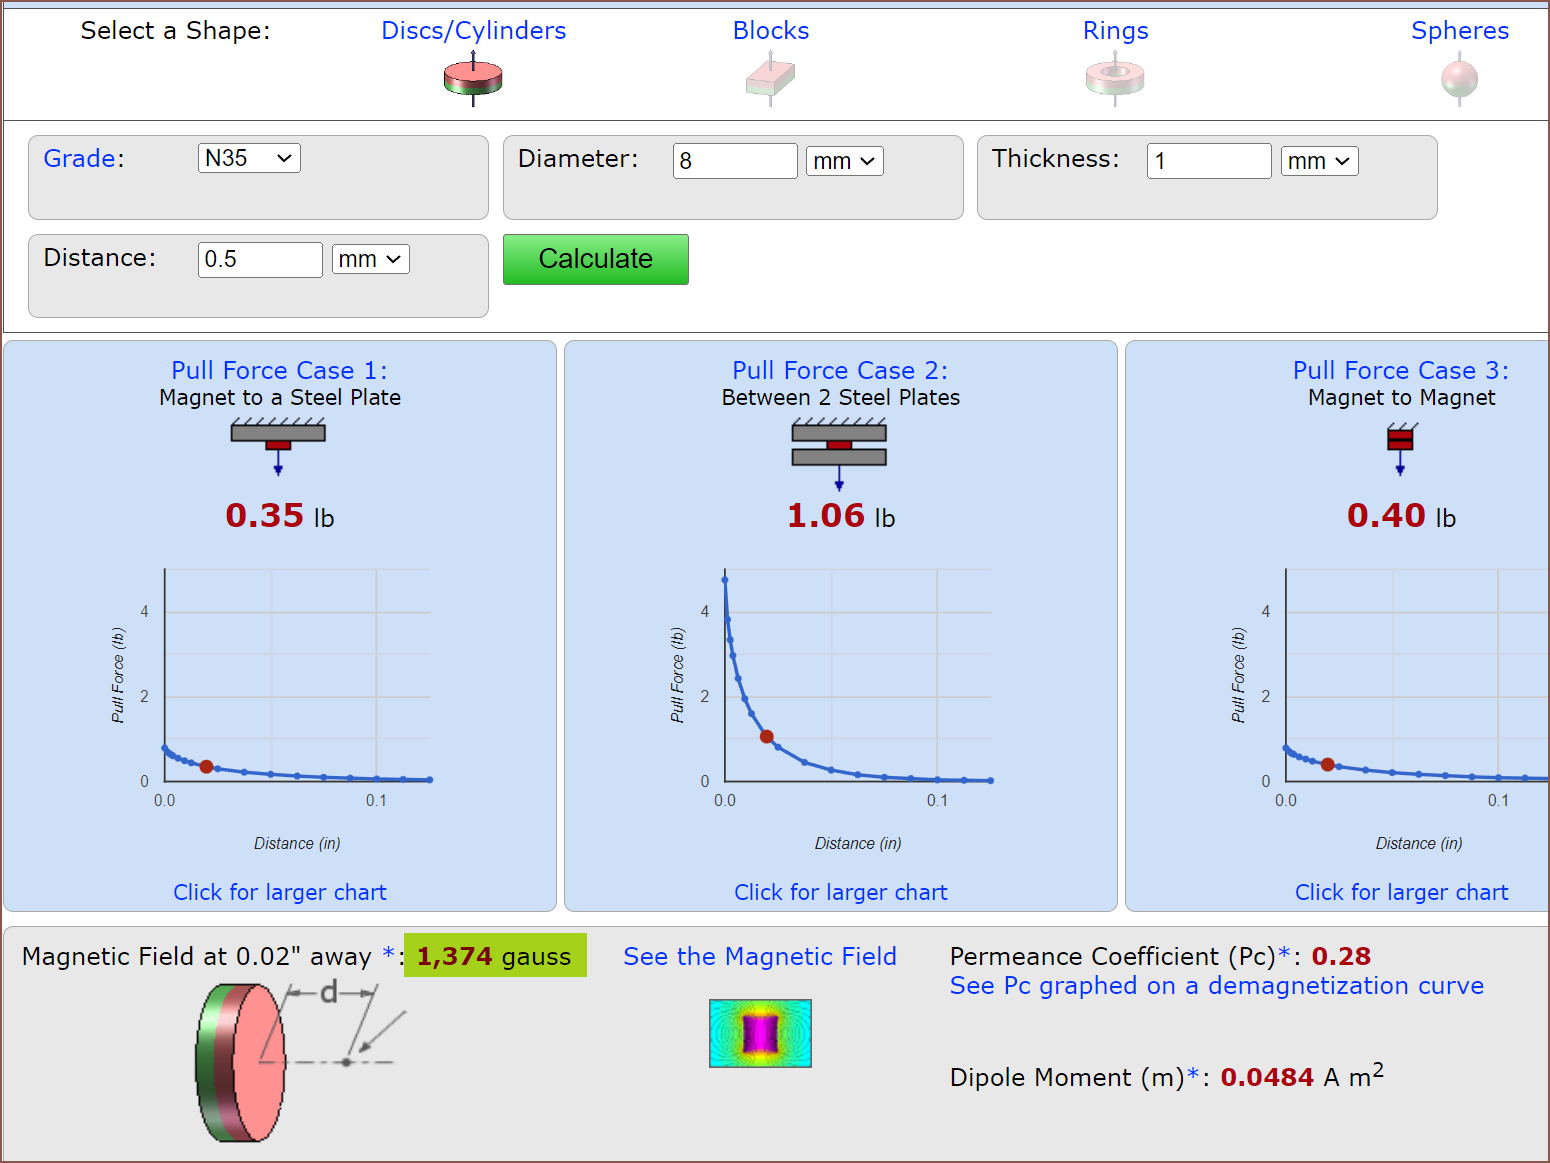Open the Grade N35 dropdown

249,158
